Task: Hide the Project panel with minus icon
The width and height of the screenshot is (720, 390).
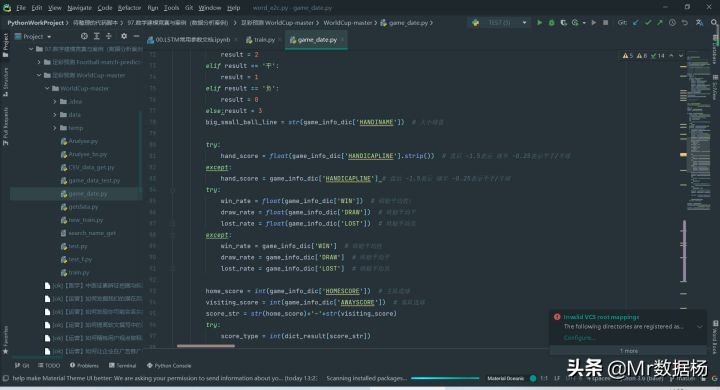Action: (x=136, y=36)
